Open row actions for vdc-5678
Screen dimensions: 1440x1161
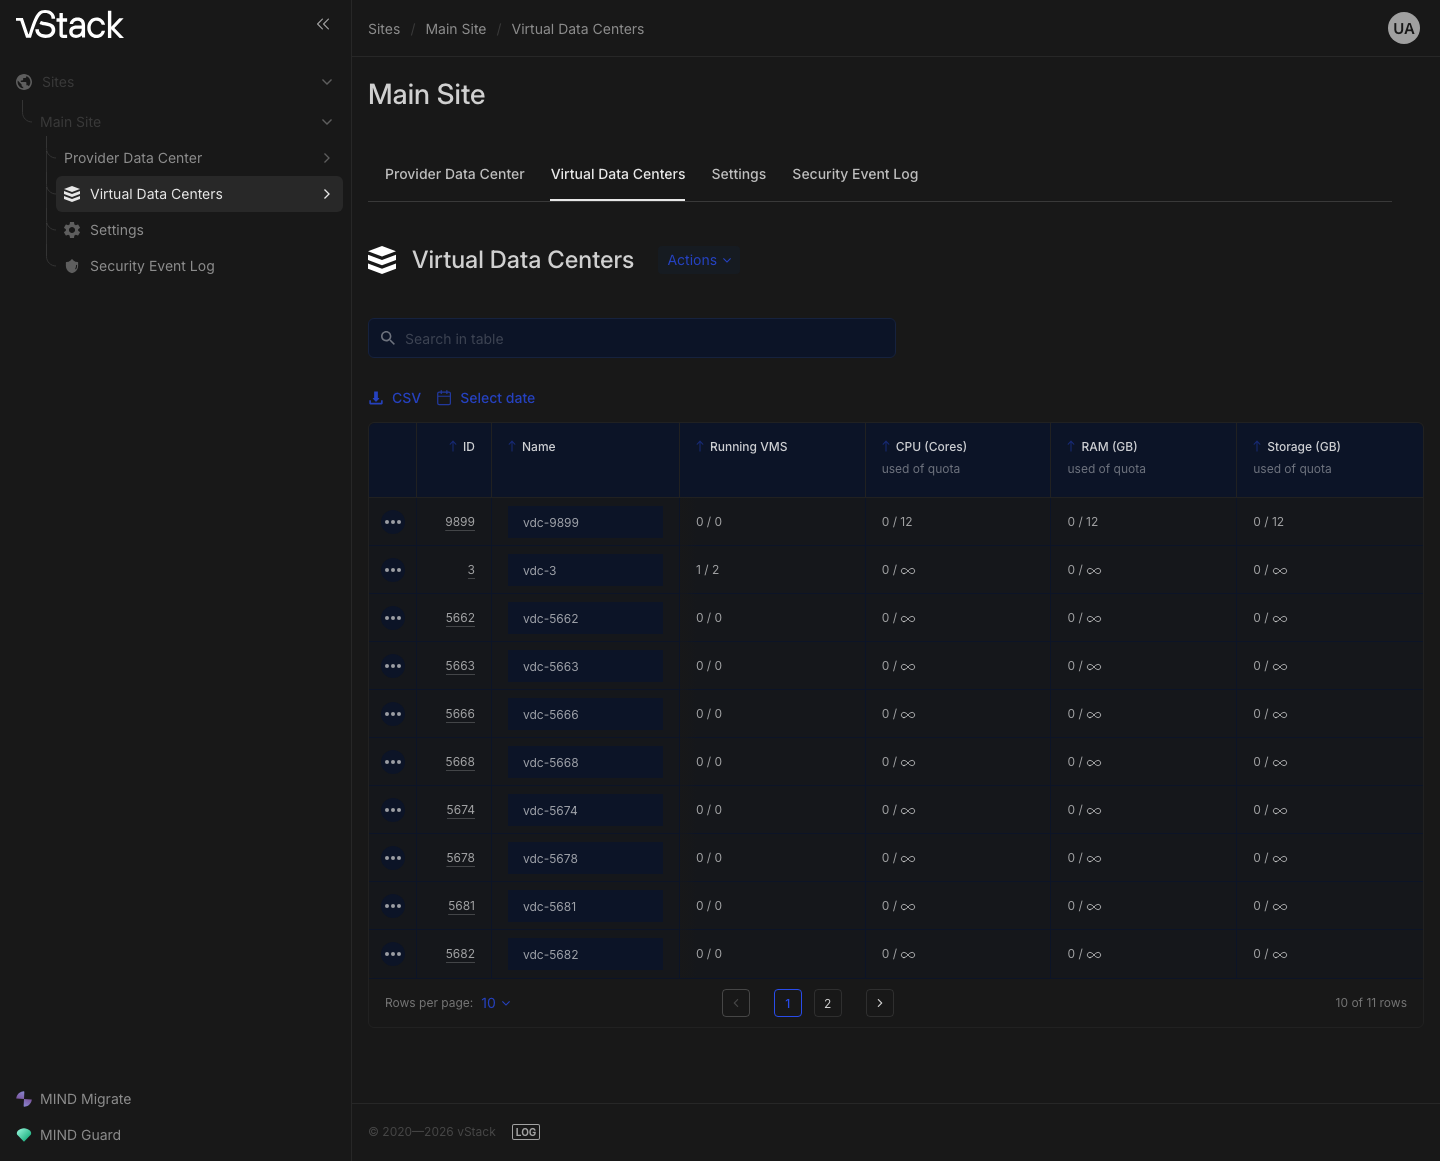pos(393,858)
